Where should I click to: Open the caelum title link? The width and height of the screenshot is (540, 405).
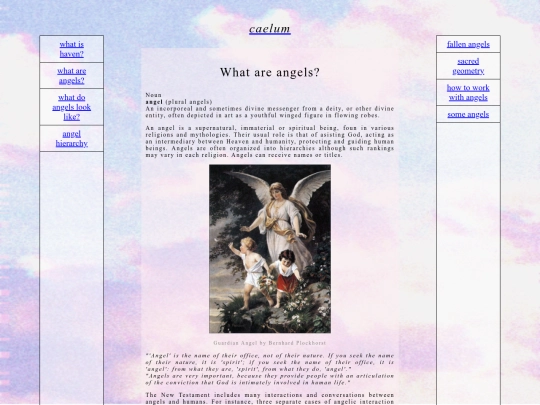coord(270,29)
